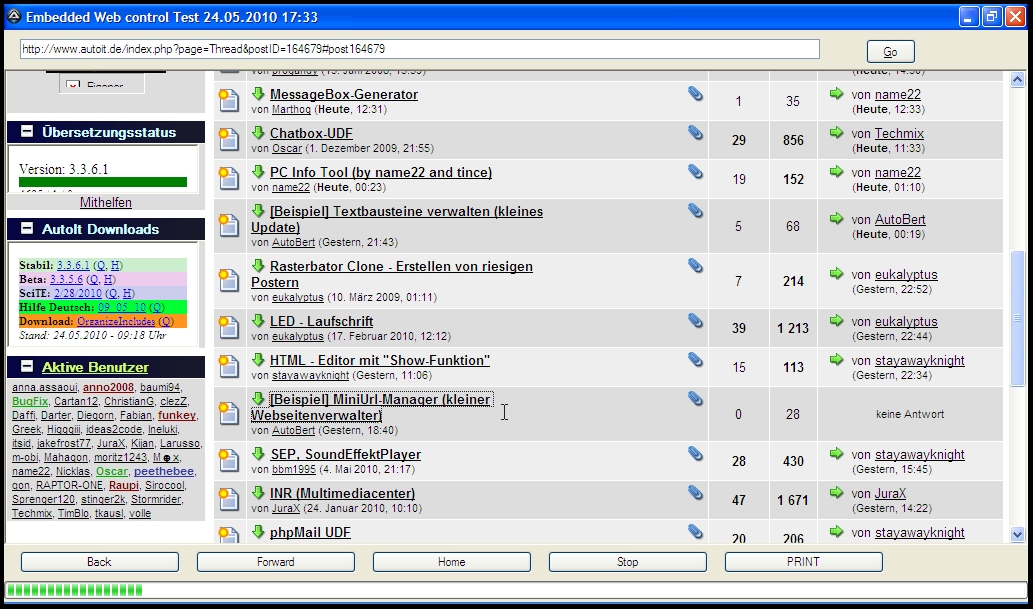Click the Go button next to URL

pos(890,52)
